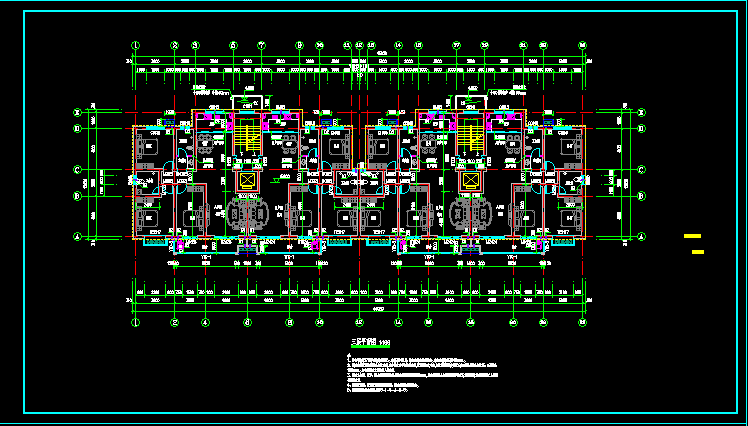Pick grid bubble 5 in the top row
748x426 pixels.
click(x=233, y=46)
